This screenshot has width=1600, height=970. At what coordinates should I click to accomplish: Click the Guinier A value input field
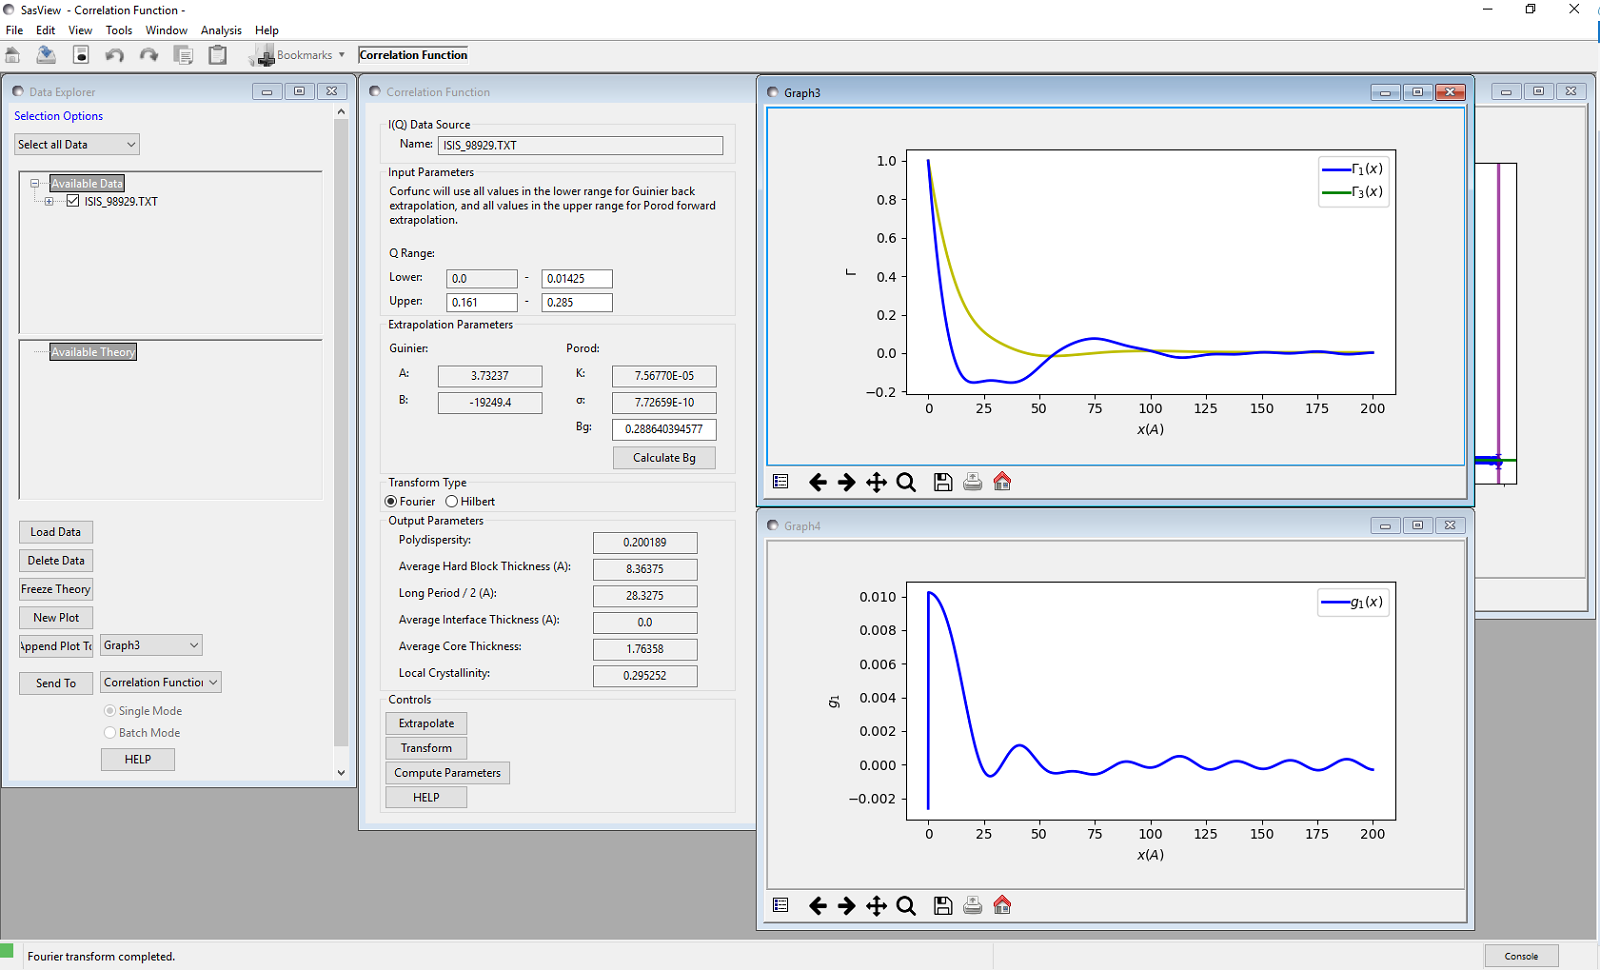click(x=490, y=376)
